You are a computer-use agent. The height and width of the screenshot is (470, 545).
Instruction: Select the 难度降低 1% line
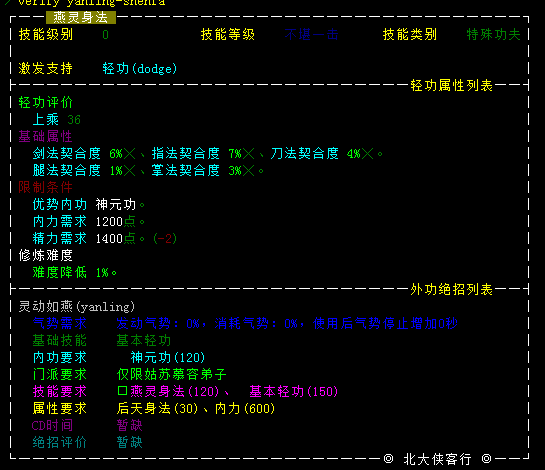click(x=74, y=273)
